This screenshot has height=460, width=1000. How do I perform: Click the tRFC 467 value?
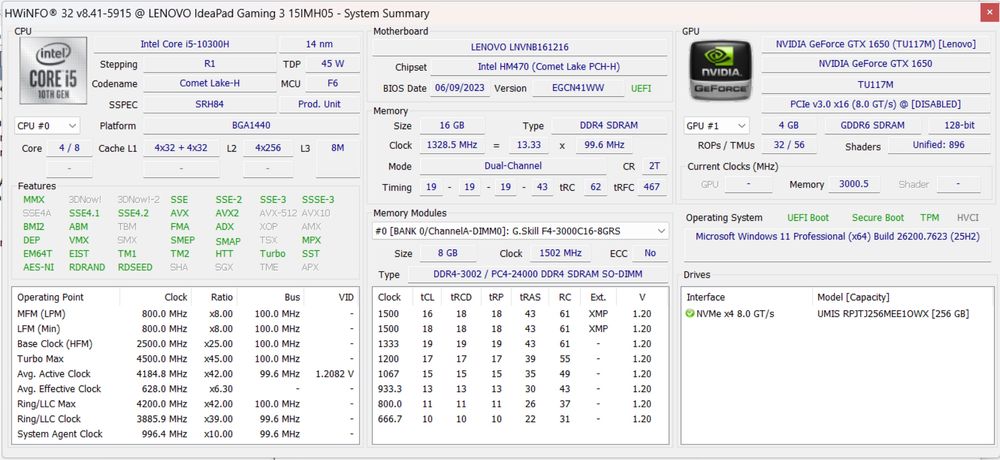(652, 188)
